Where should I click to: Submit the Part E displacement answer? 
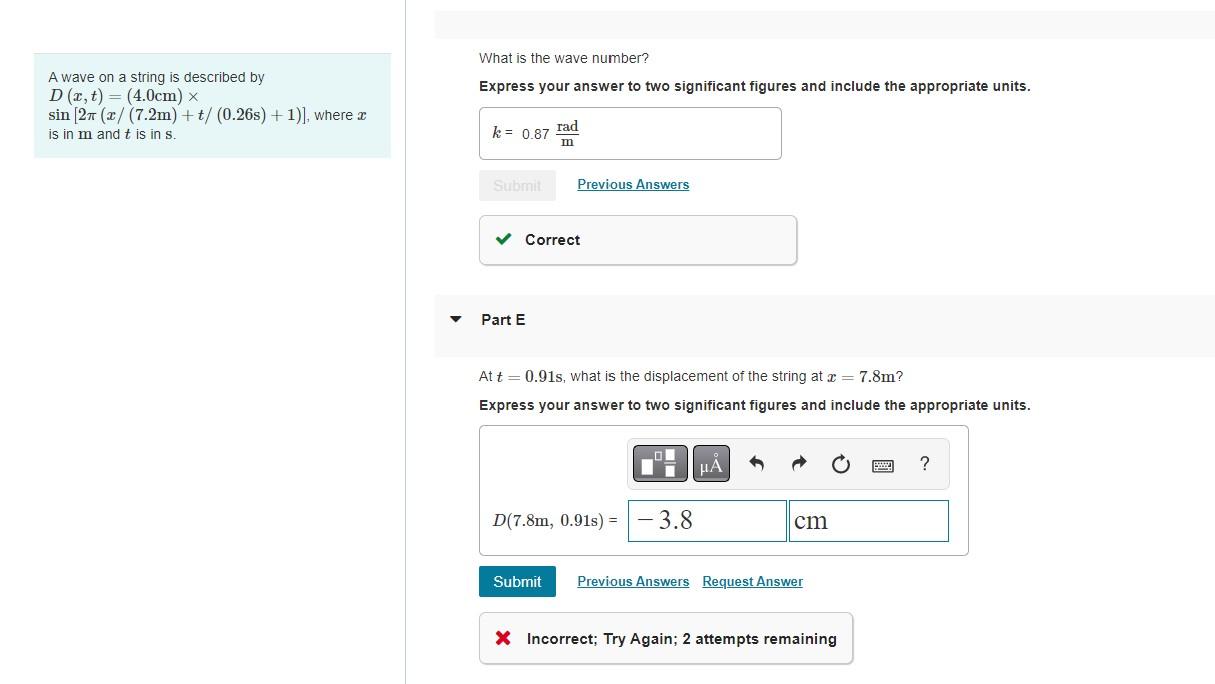517,581
